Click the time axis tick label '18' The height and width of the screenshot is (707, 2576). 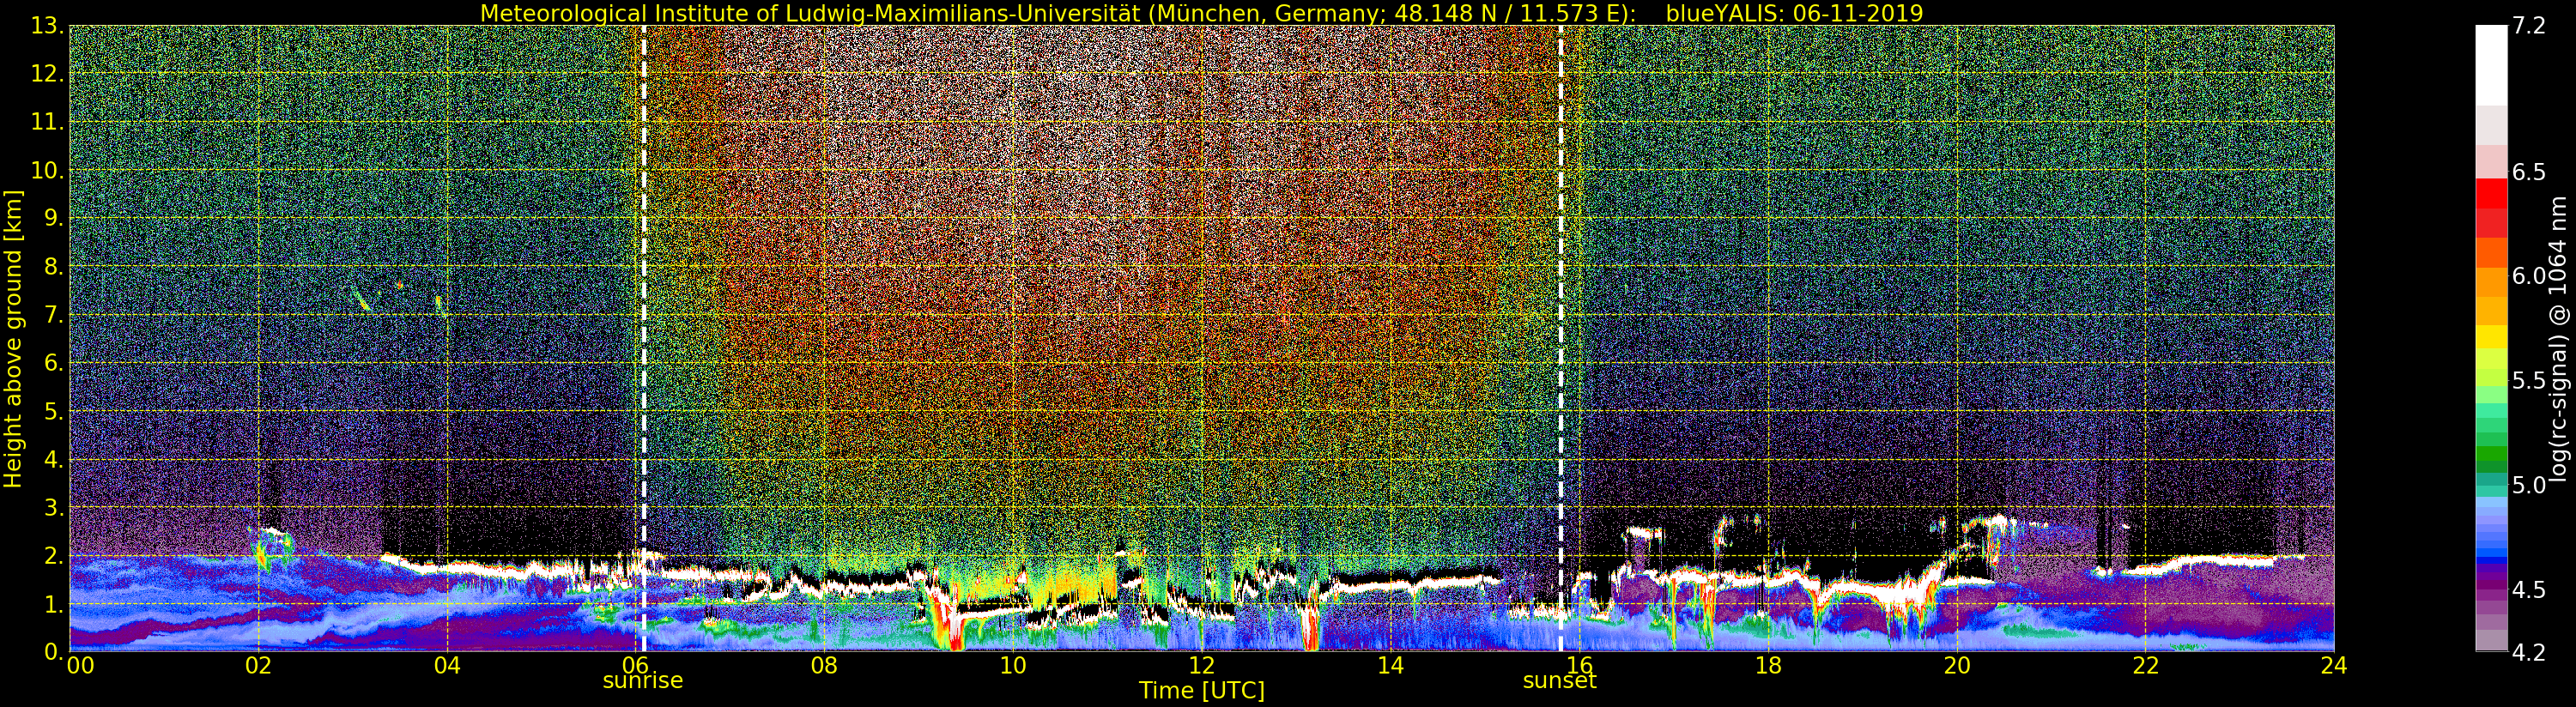coord(1768,665)
